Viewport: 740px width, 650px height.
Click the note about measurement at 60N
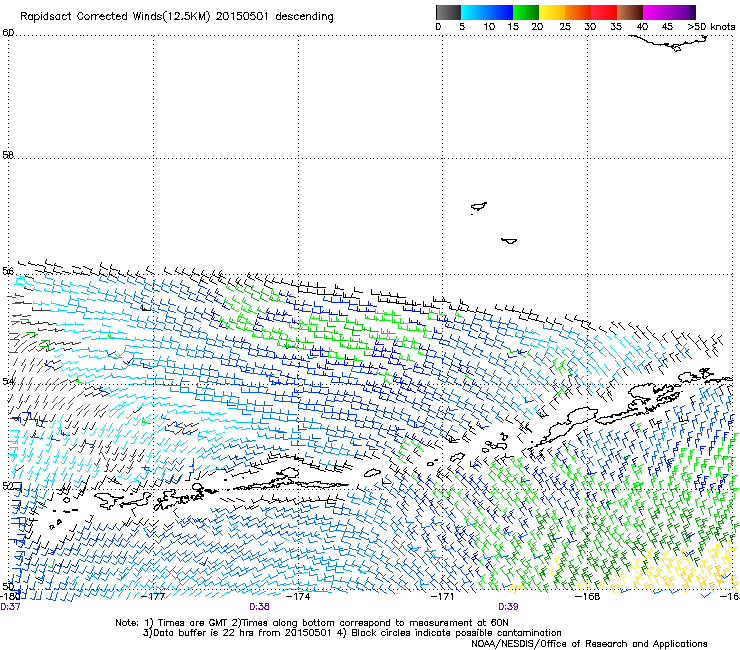coord(370,623)
